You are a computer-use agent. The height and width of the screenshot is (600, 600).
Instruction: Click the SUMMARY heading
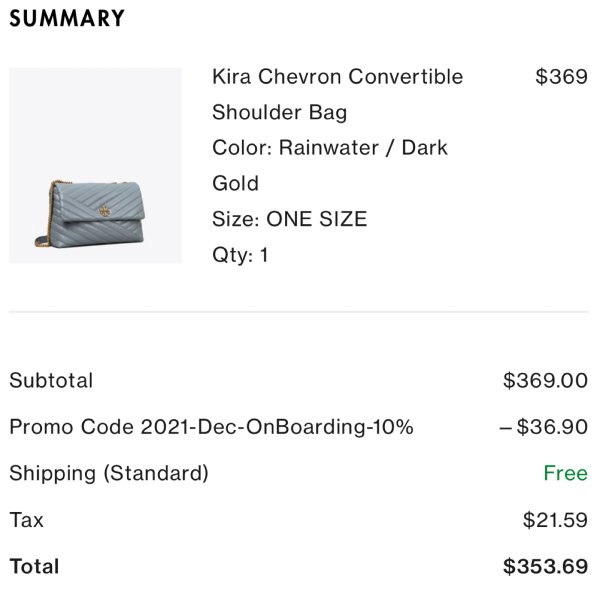click(x=67, y=18)
